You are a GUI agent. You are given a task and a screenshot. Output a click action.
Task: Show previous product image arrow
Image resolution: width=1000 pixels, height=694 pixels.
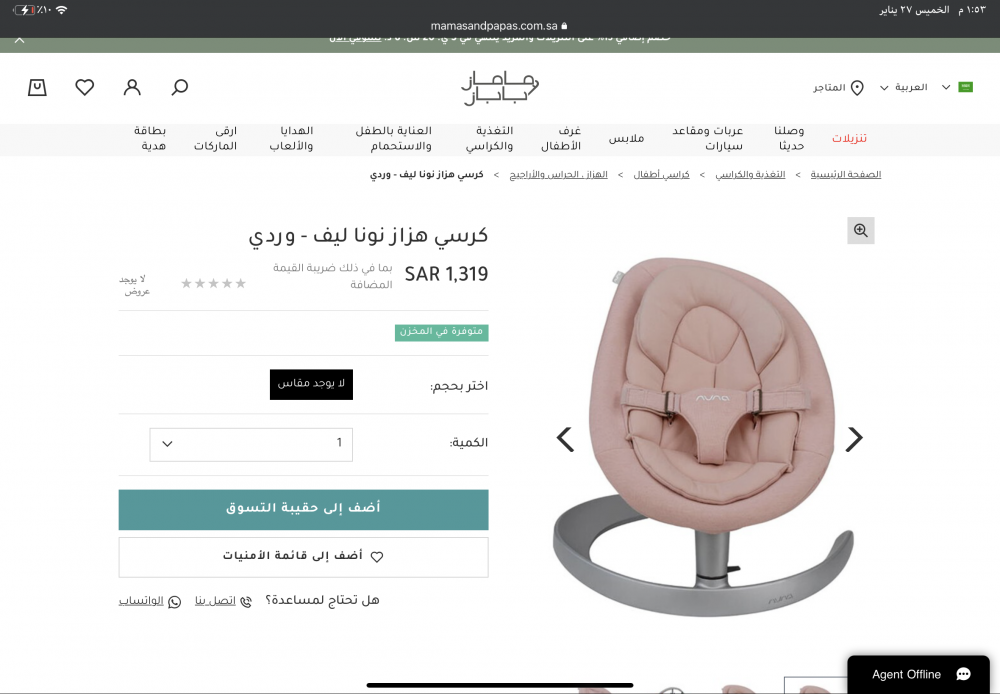(x=565, y=439)
